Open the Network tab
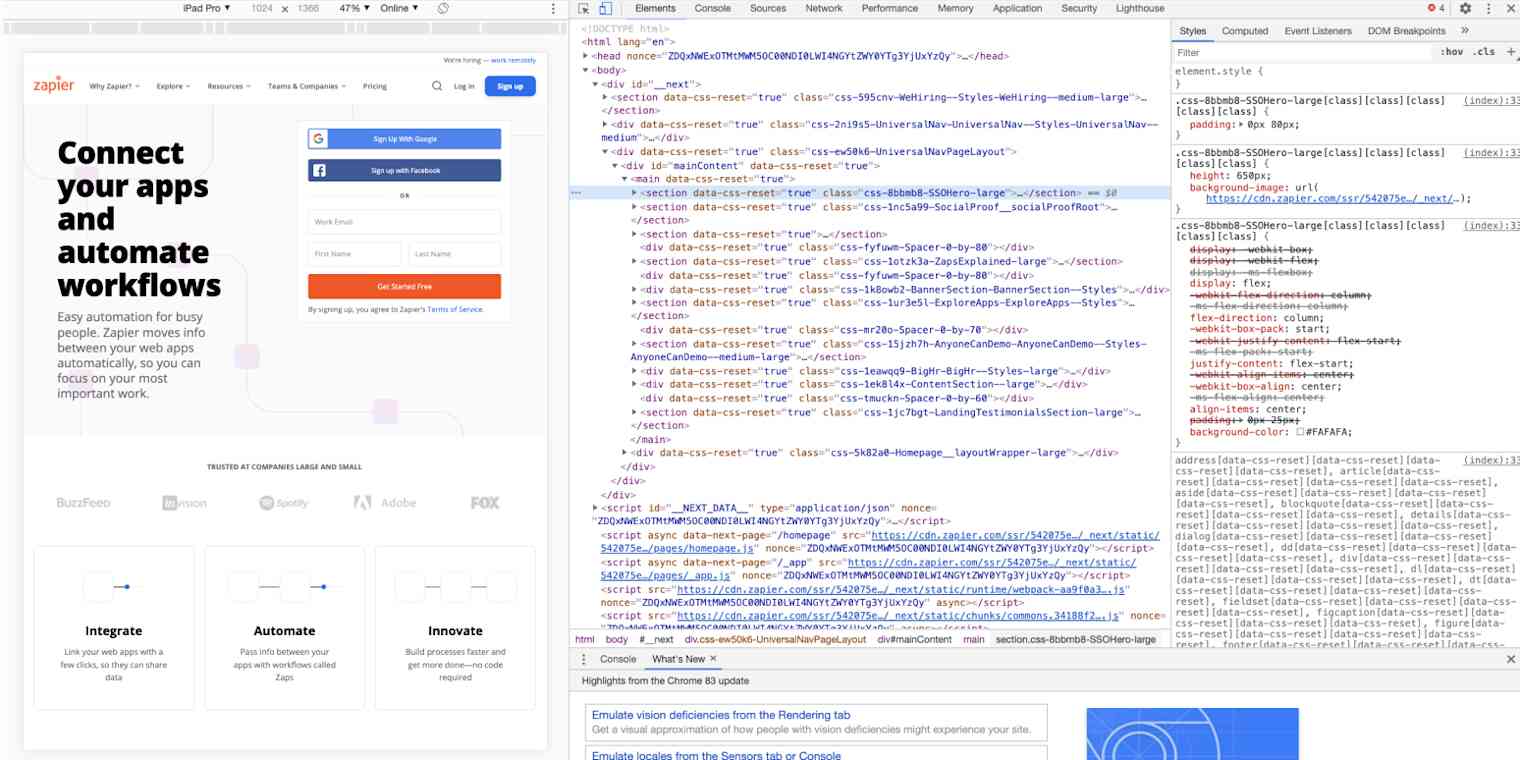The image size is (1520, 760). pyautogui.click(x=824, y=8)
